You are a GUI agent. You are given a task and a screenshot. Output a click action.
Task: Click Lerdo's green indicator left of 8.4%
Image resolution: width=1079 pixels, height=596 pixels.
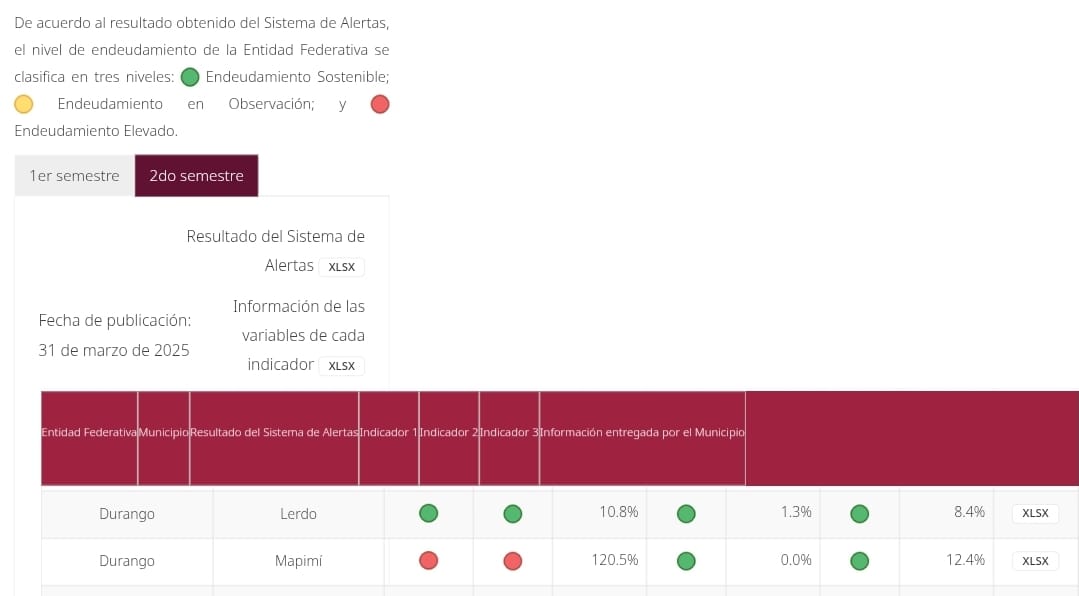[859, 513]
